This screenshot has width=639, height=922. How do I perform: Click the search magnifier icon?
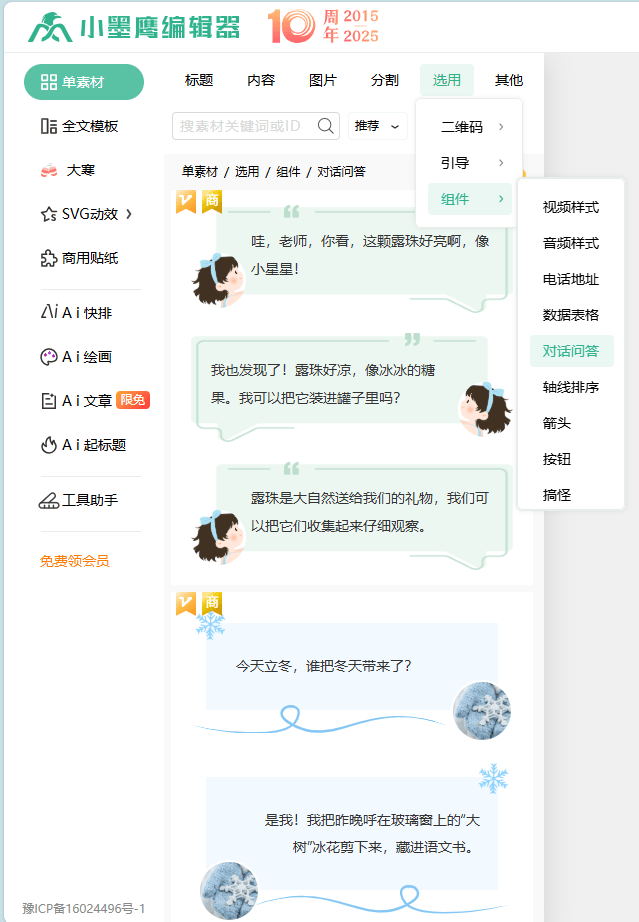[326, 126]
